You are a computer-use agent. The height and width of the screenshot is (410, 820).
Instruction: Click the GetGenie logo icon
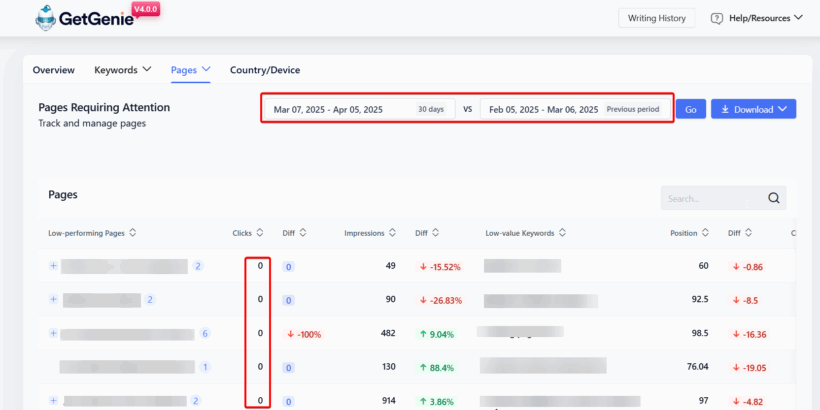[46, 18]
